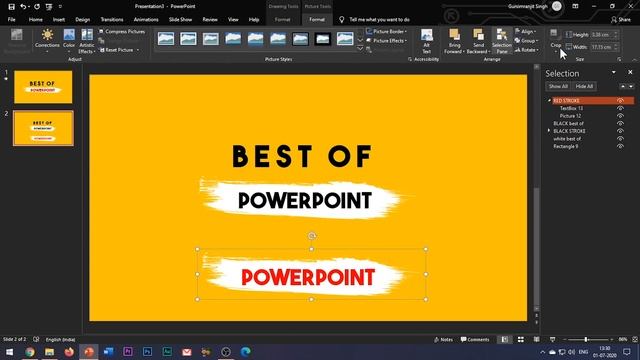Save the presentation from quick access toolbar
This screenshot has width=640, height=360.
click(x=11, y=7)
